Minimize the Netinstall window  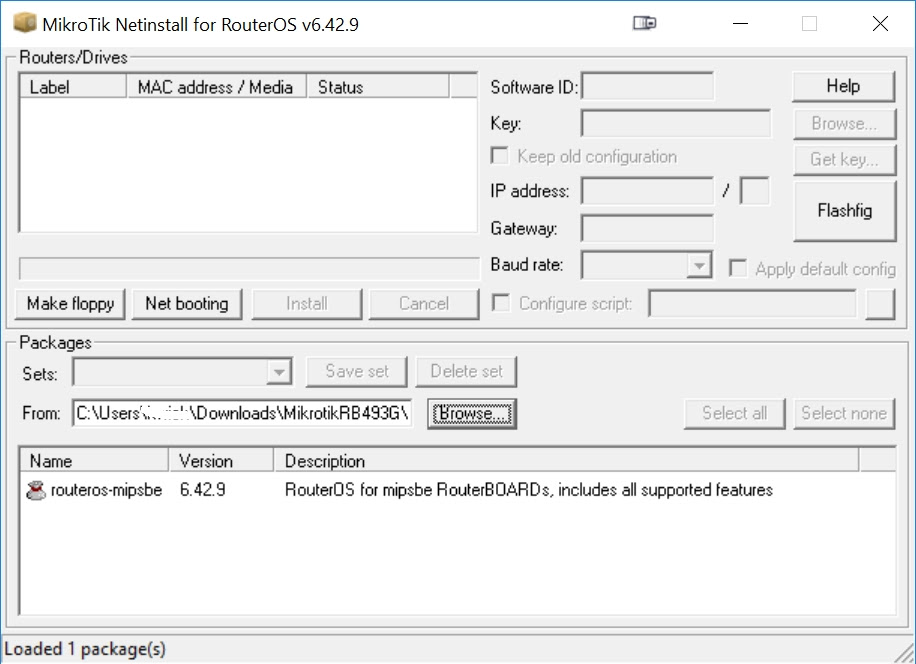coord(740,23)
